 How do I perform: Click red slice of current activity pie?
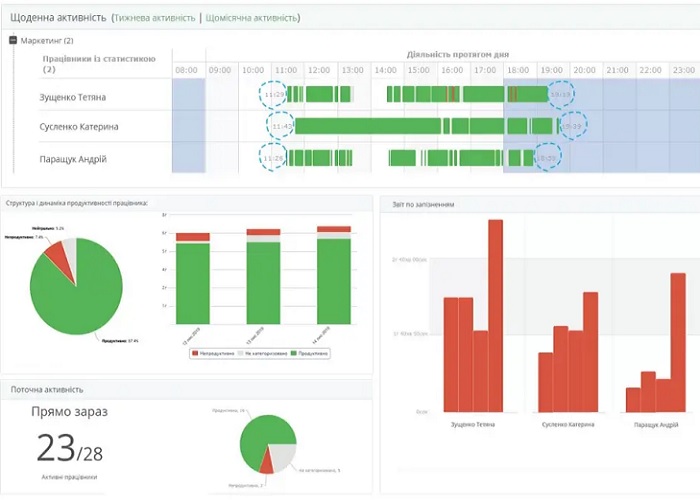pyautogui.click(x=266, y=462)
